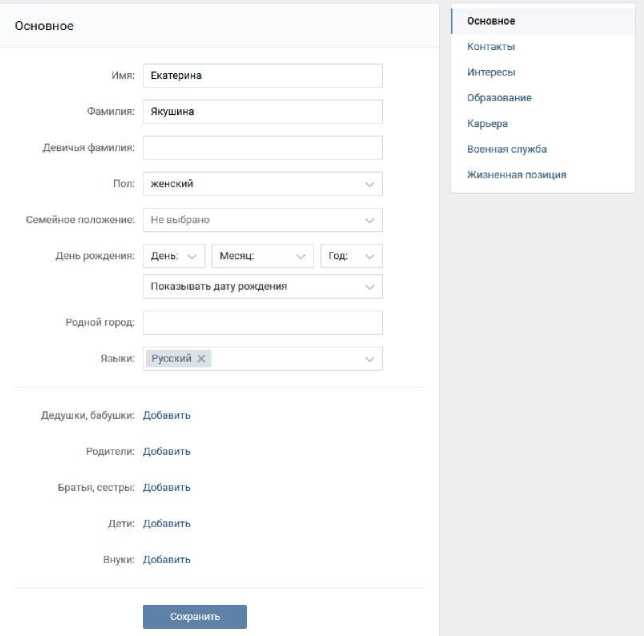Click the Имя input field
This screenshot has width=644, height=636.
(x=262, y=76)
